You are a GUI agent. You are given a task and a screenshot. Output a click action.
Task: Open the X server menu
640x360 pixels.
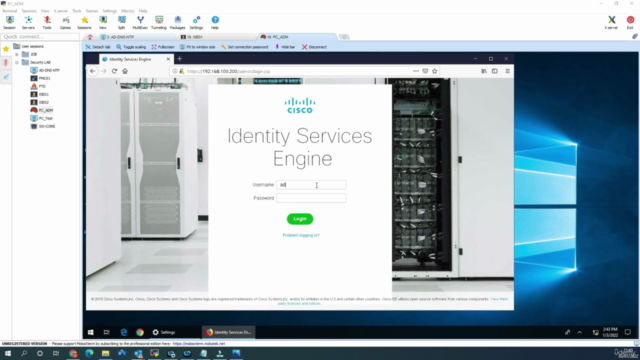pos(61,11)
